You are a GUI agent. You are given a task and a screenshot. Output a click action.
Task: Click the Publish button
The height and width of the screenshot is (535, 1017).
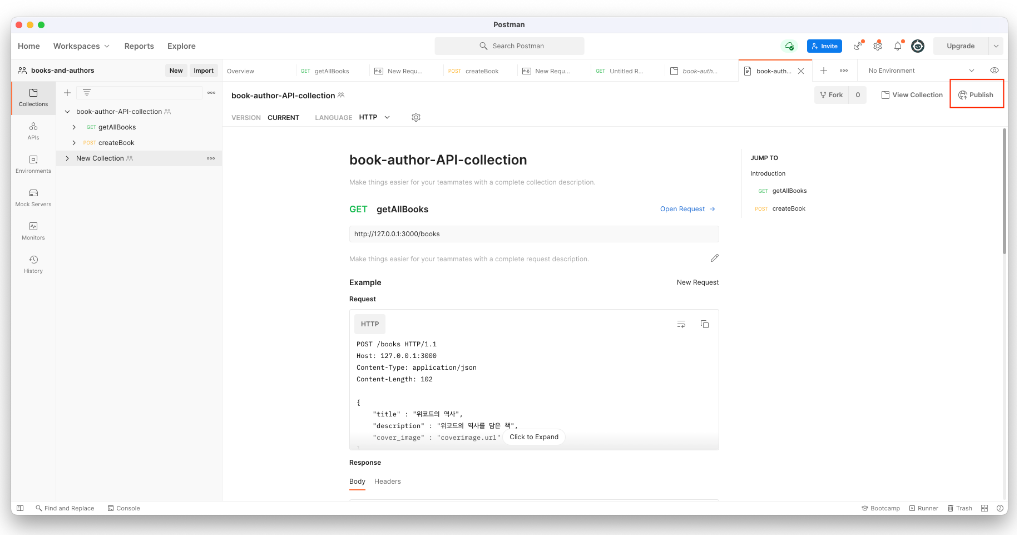click(976, 95)
